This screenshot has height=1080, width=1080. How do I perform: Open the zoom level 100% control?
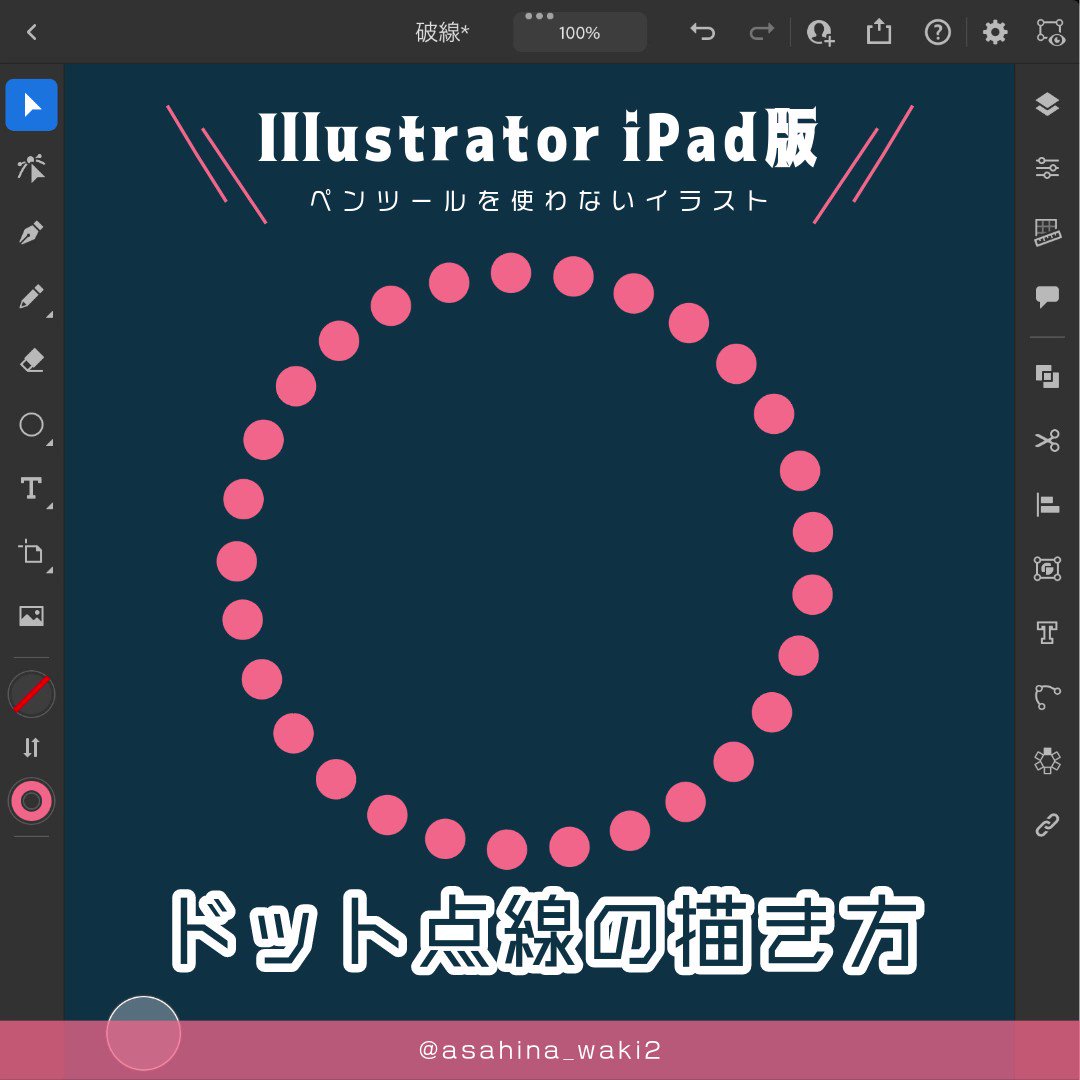pos(579,32)
